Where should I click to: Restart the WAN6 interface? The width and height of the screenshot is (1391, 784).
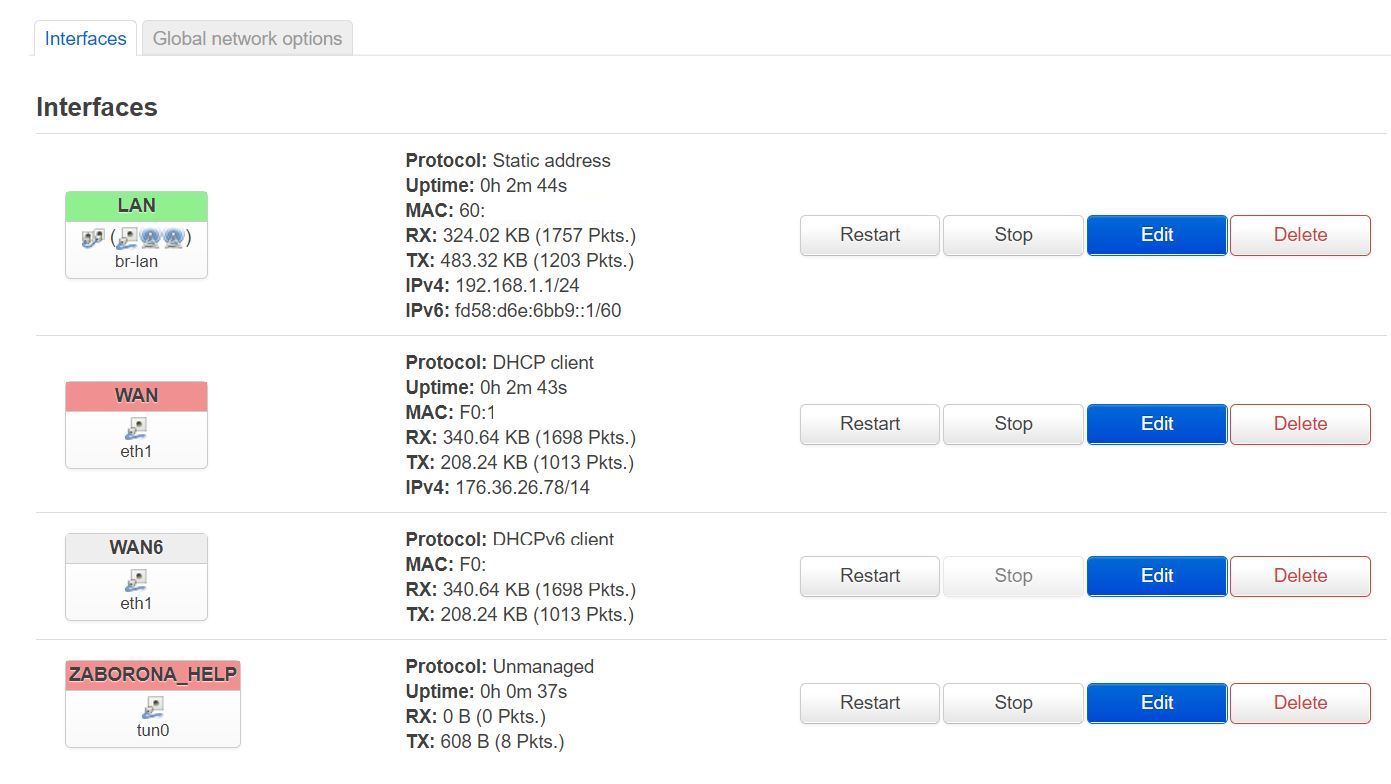[870, 576]
